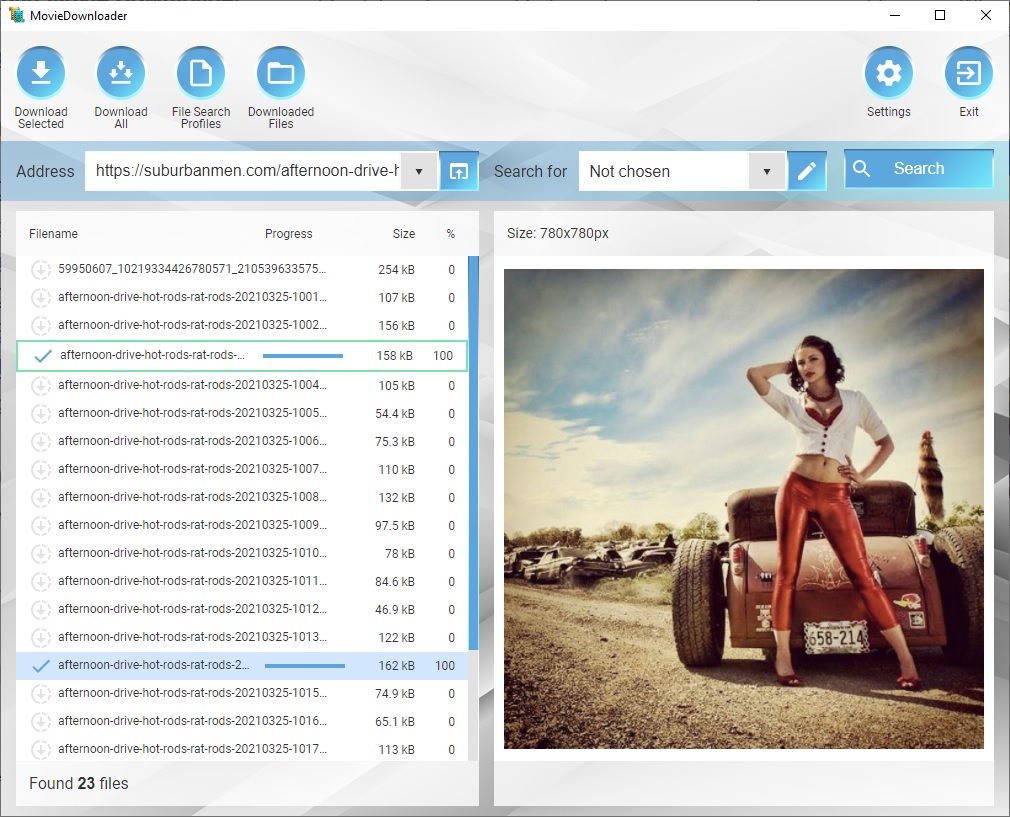This screenshot has height=817, width=1010.
Task: Click the 65.1 kB size cell
Action: click(395, 722)
